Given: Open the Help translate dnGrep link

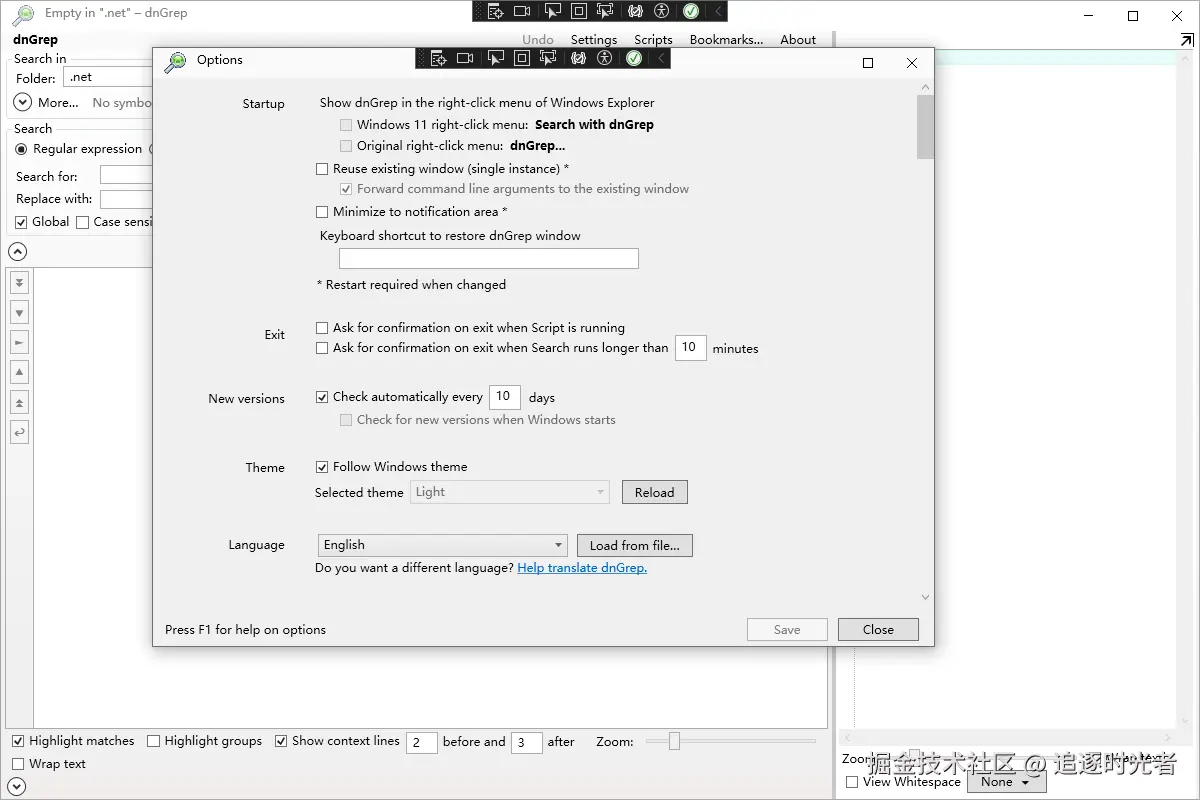Looking at the screenshot, I should click(x=582, y=568).
